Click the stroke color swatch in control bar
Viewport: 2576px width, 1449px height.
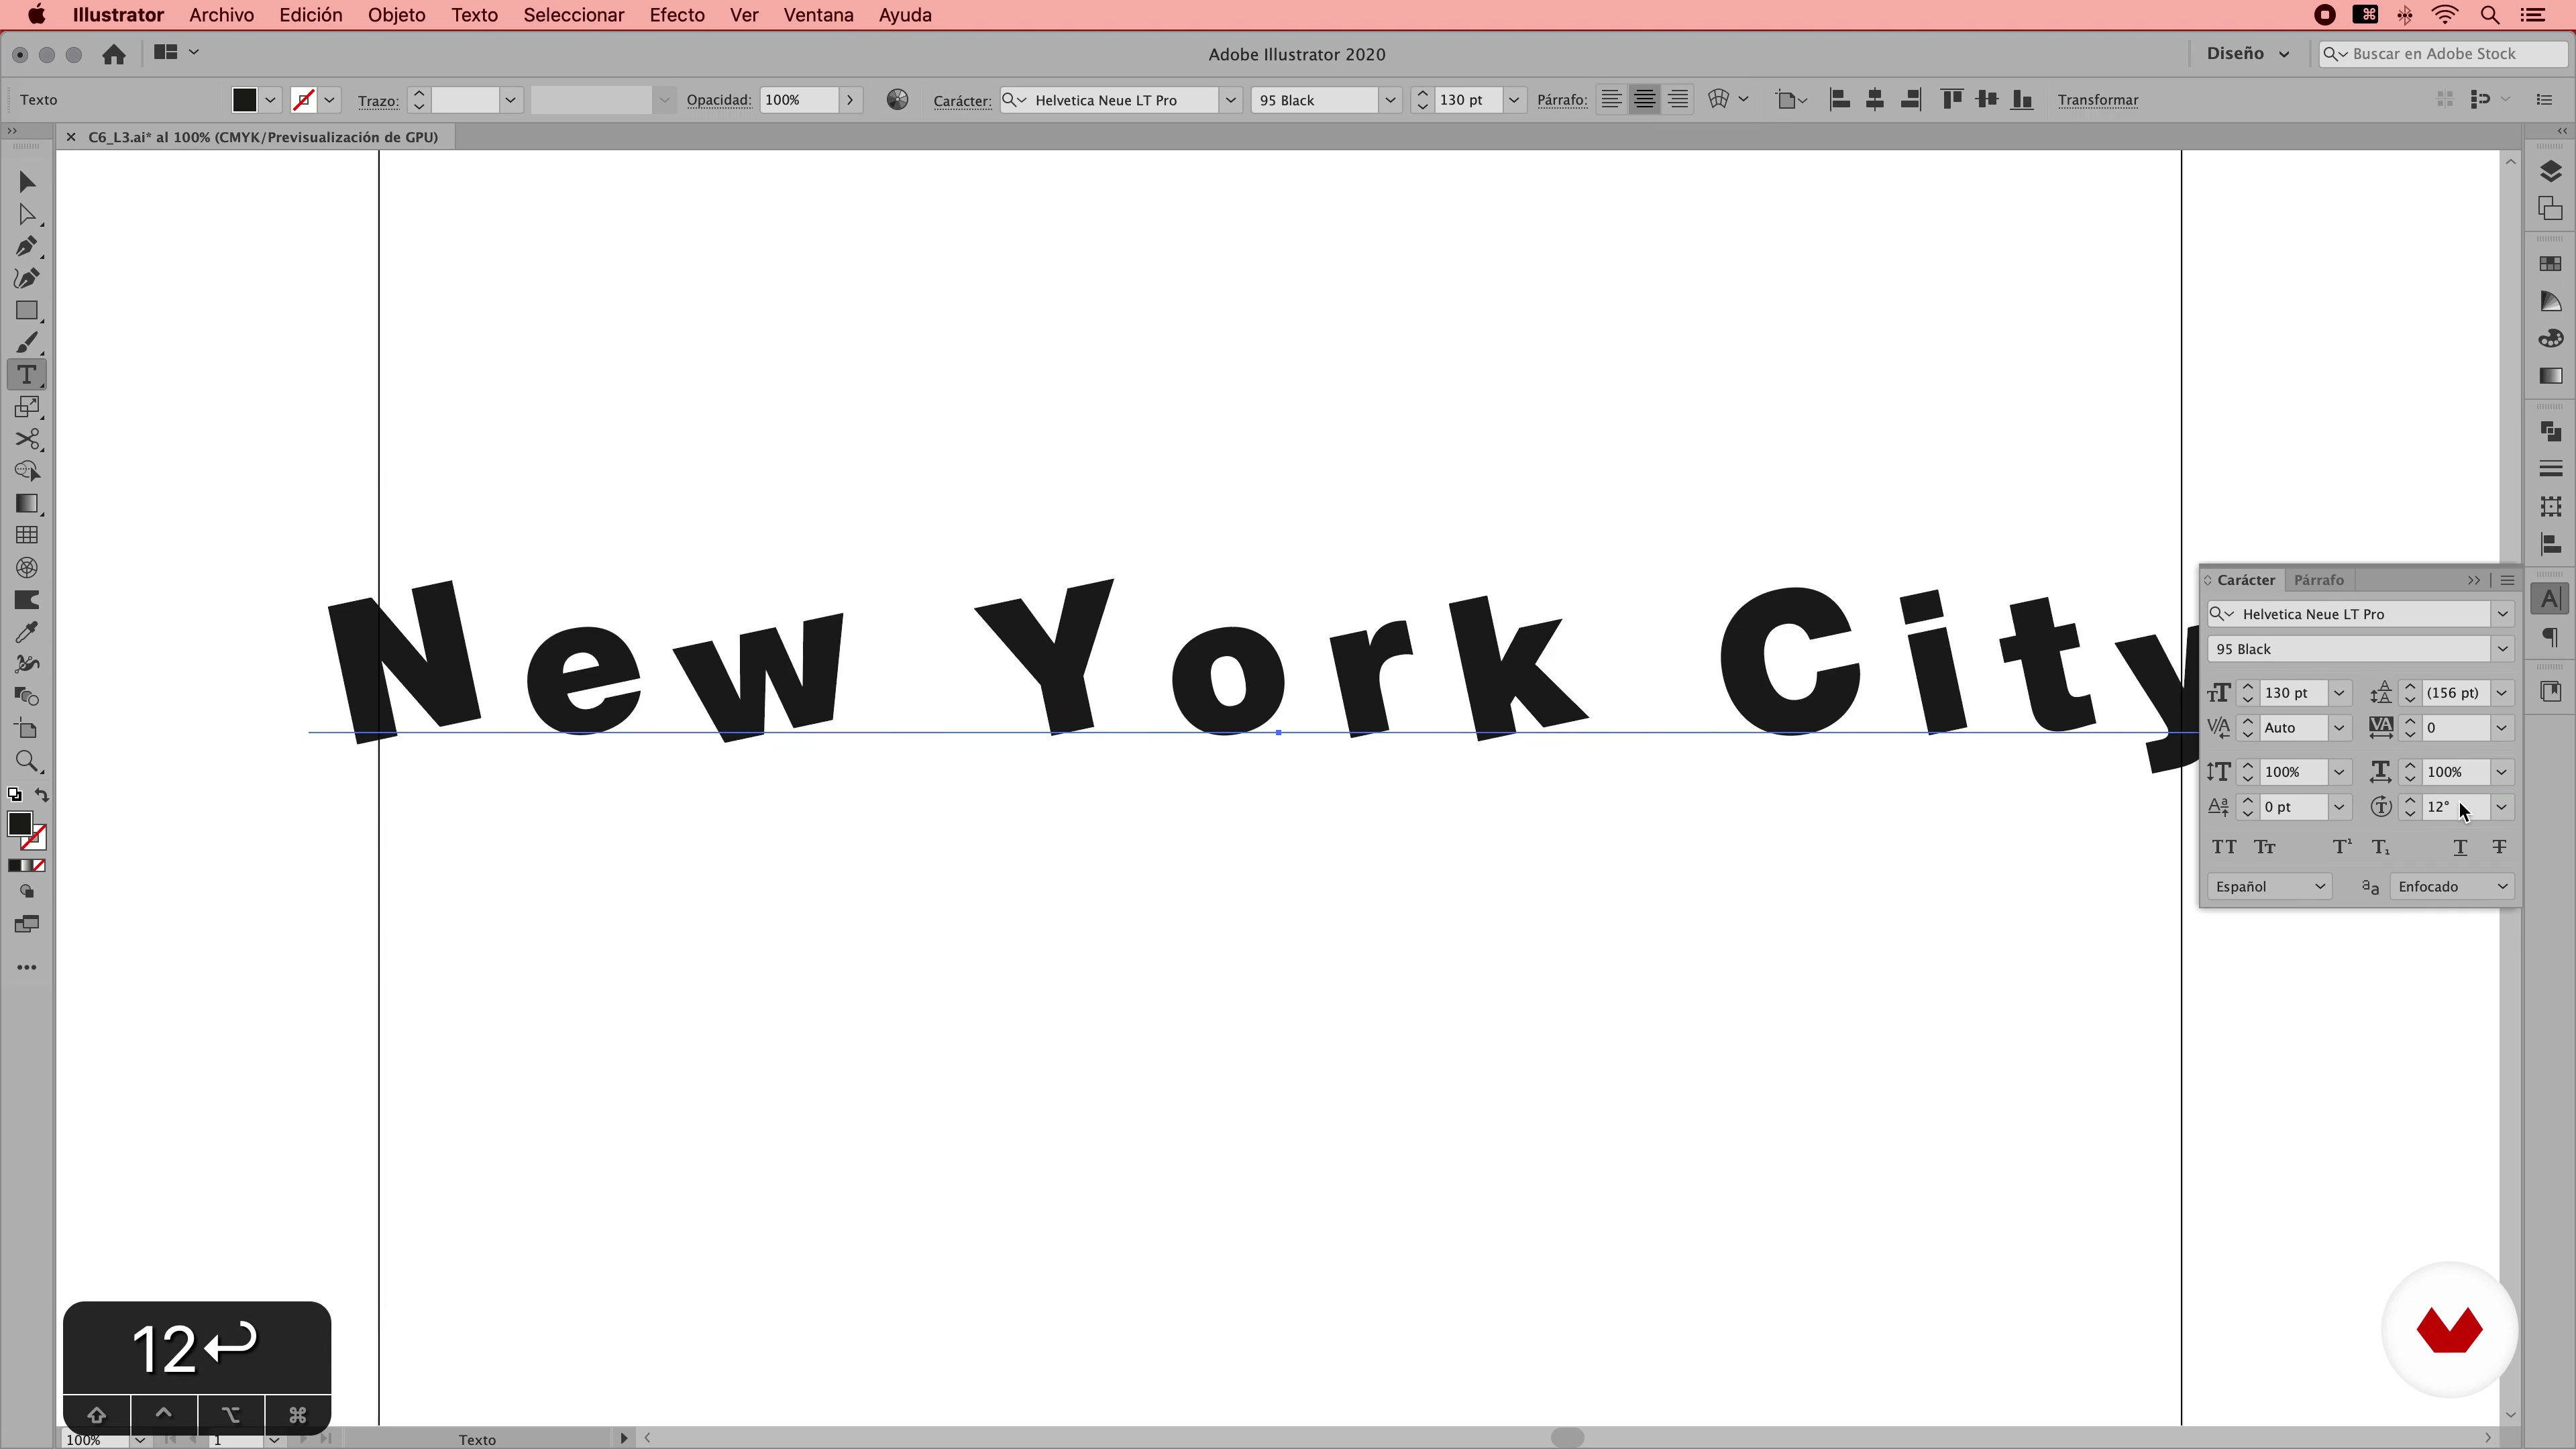click(x=303, y=99)
